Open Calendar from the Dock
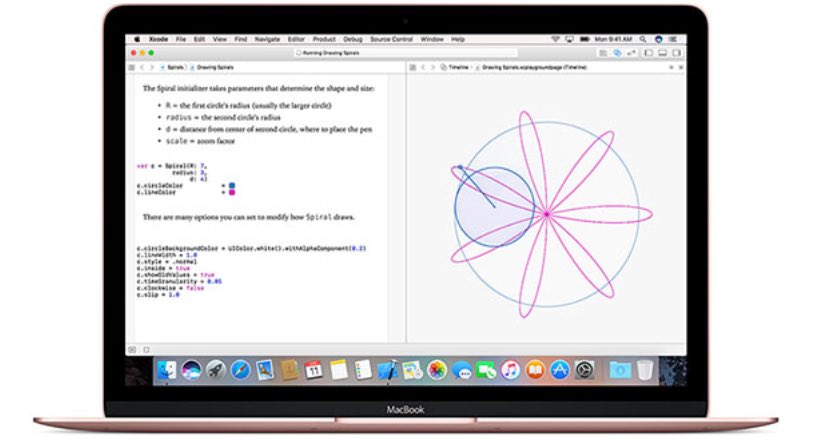 pos(314,369)
